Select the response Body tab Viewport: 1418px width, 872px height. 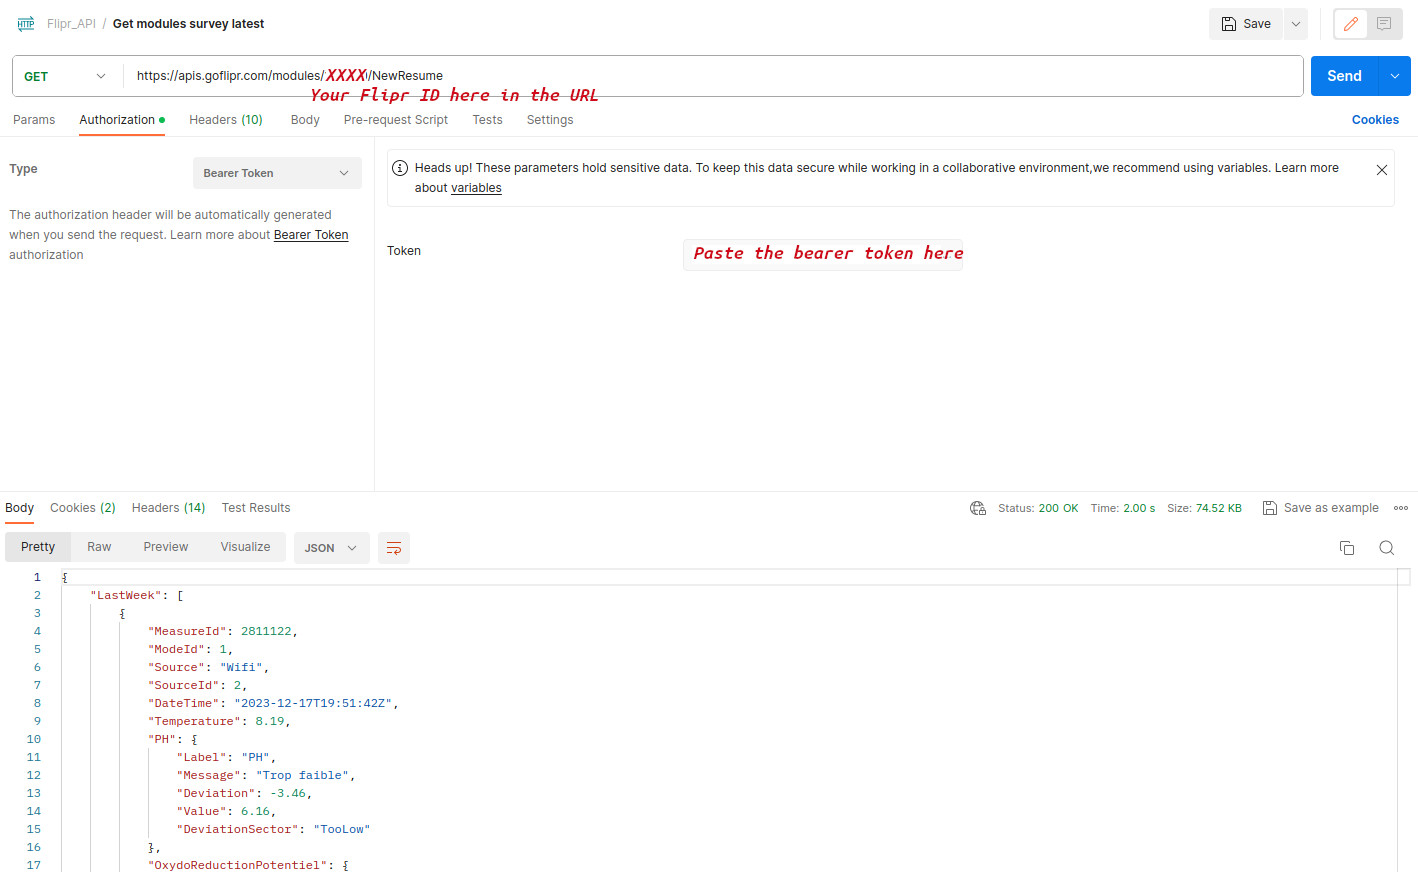point(19,508)
